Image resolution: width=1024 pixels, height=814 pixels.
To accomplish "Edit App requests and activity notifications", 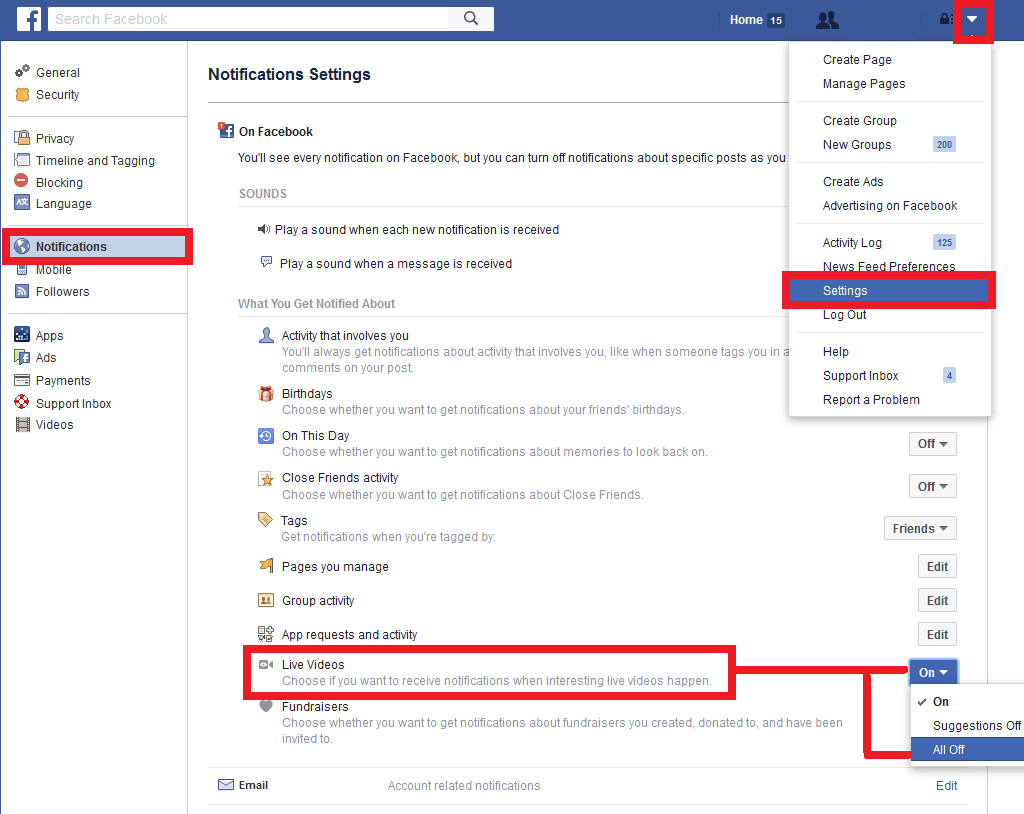I will tap(937, 635).
